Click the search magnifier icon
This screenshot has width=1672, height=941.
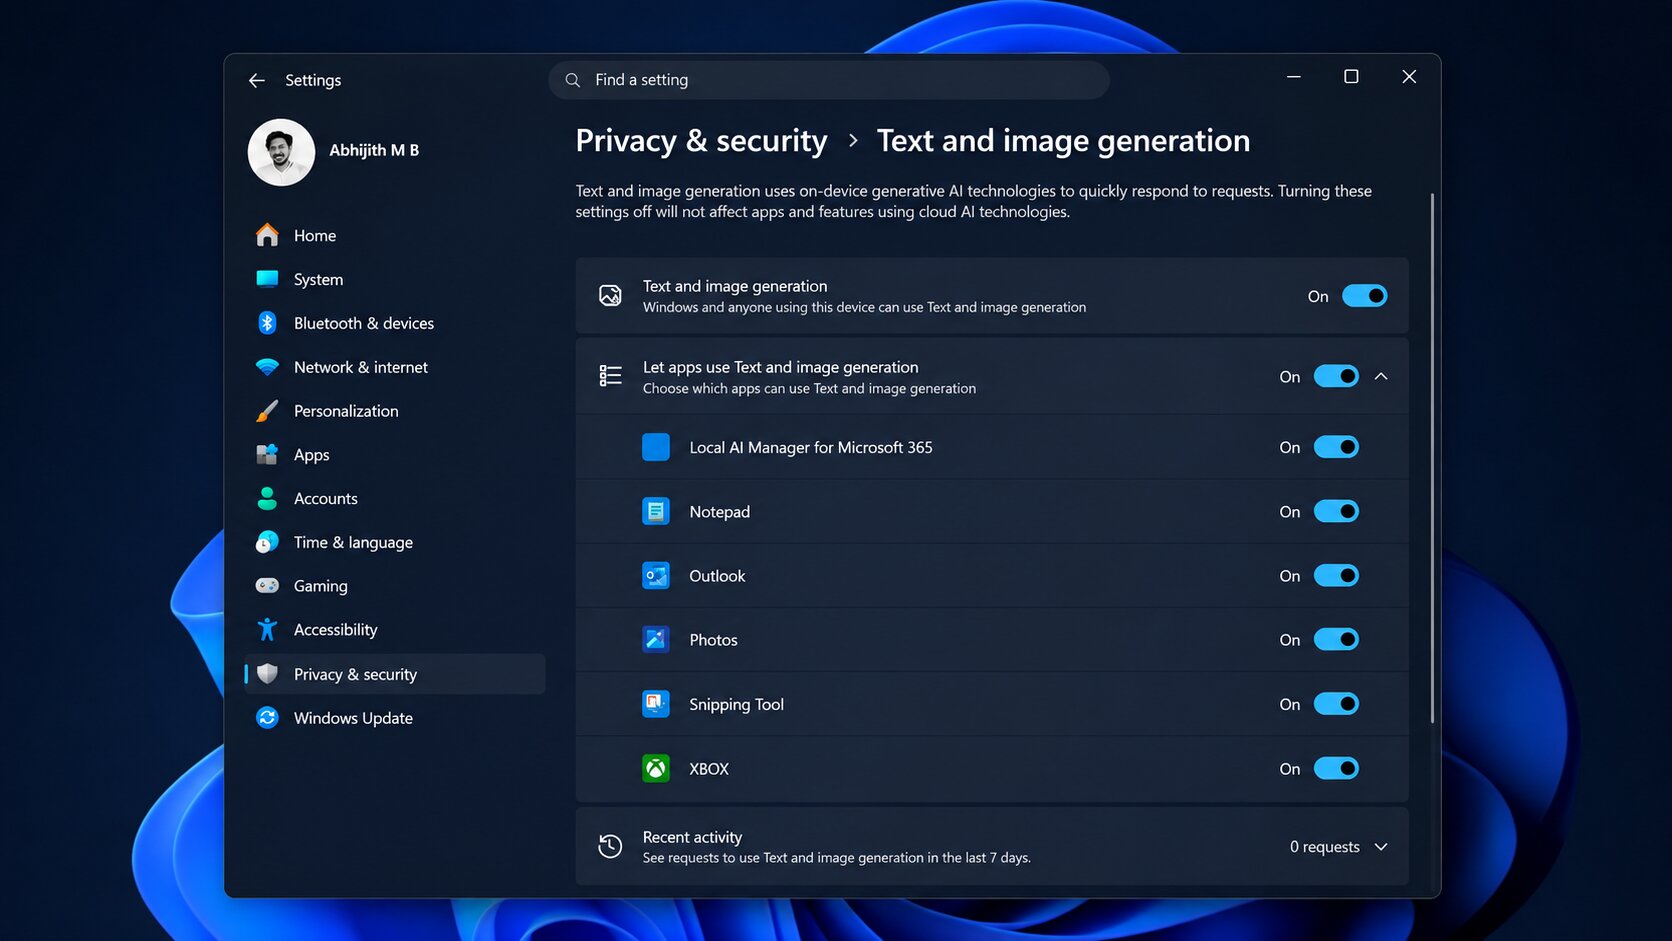[x=573, y=80]
